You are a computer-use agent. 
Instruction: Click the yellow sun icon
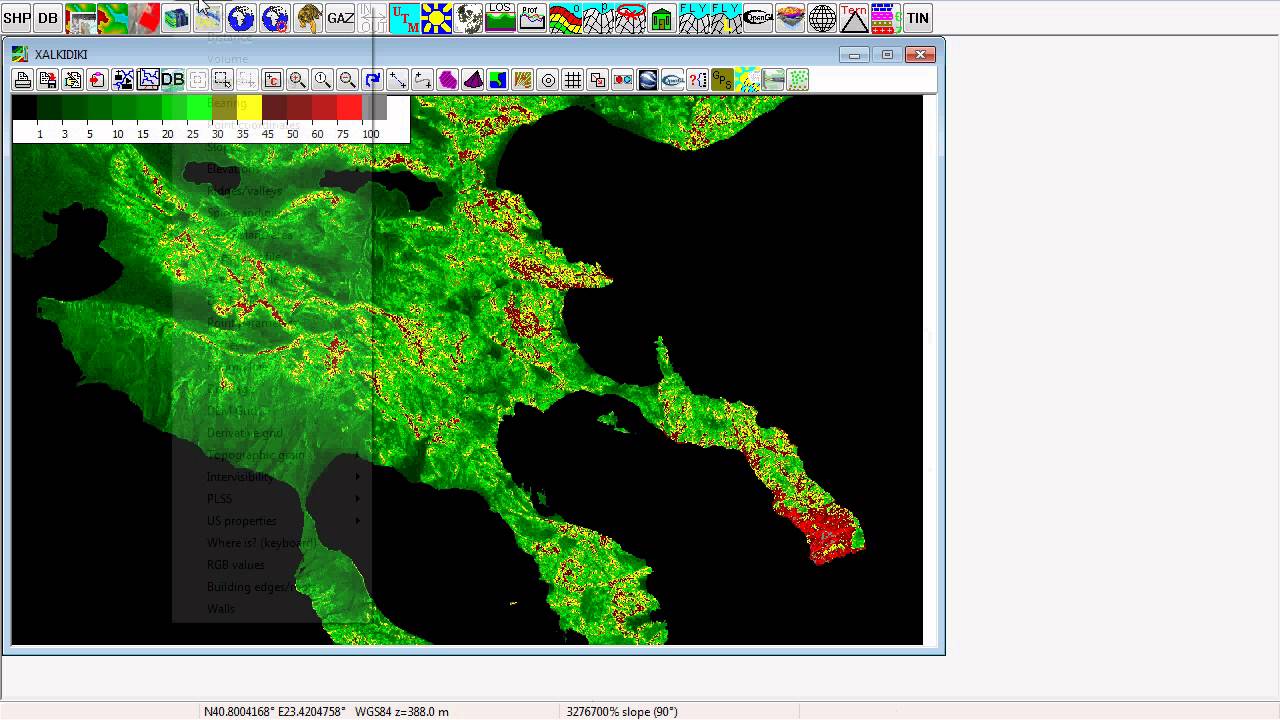[436, 18]
